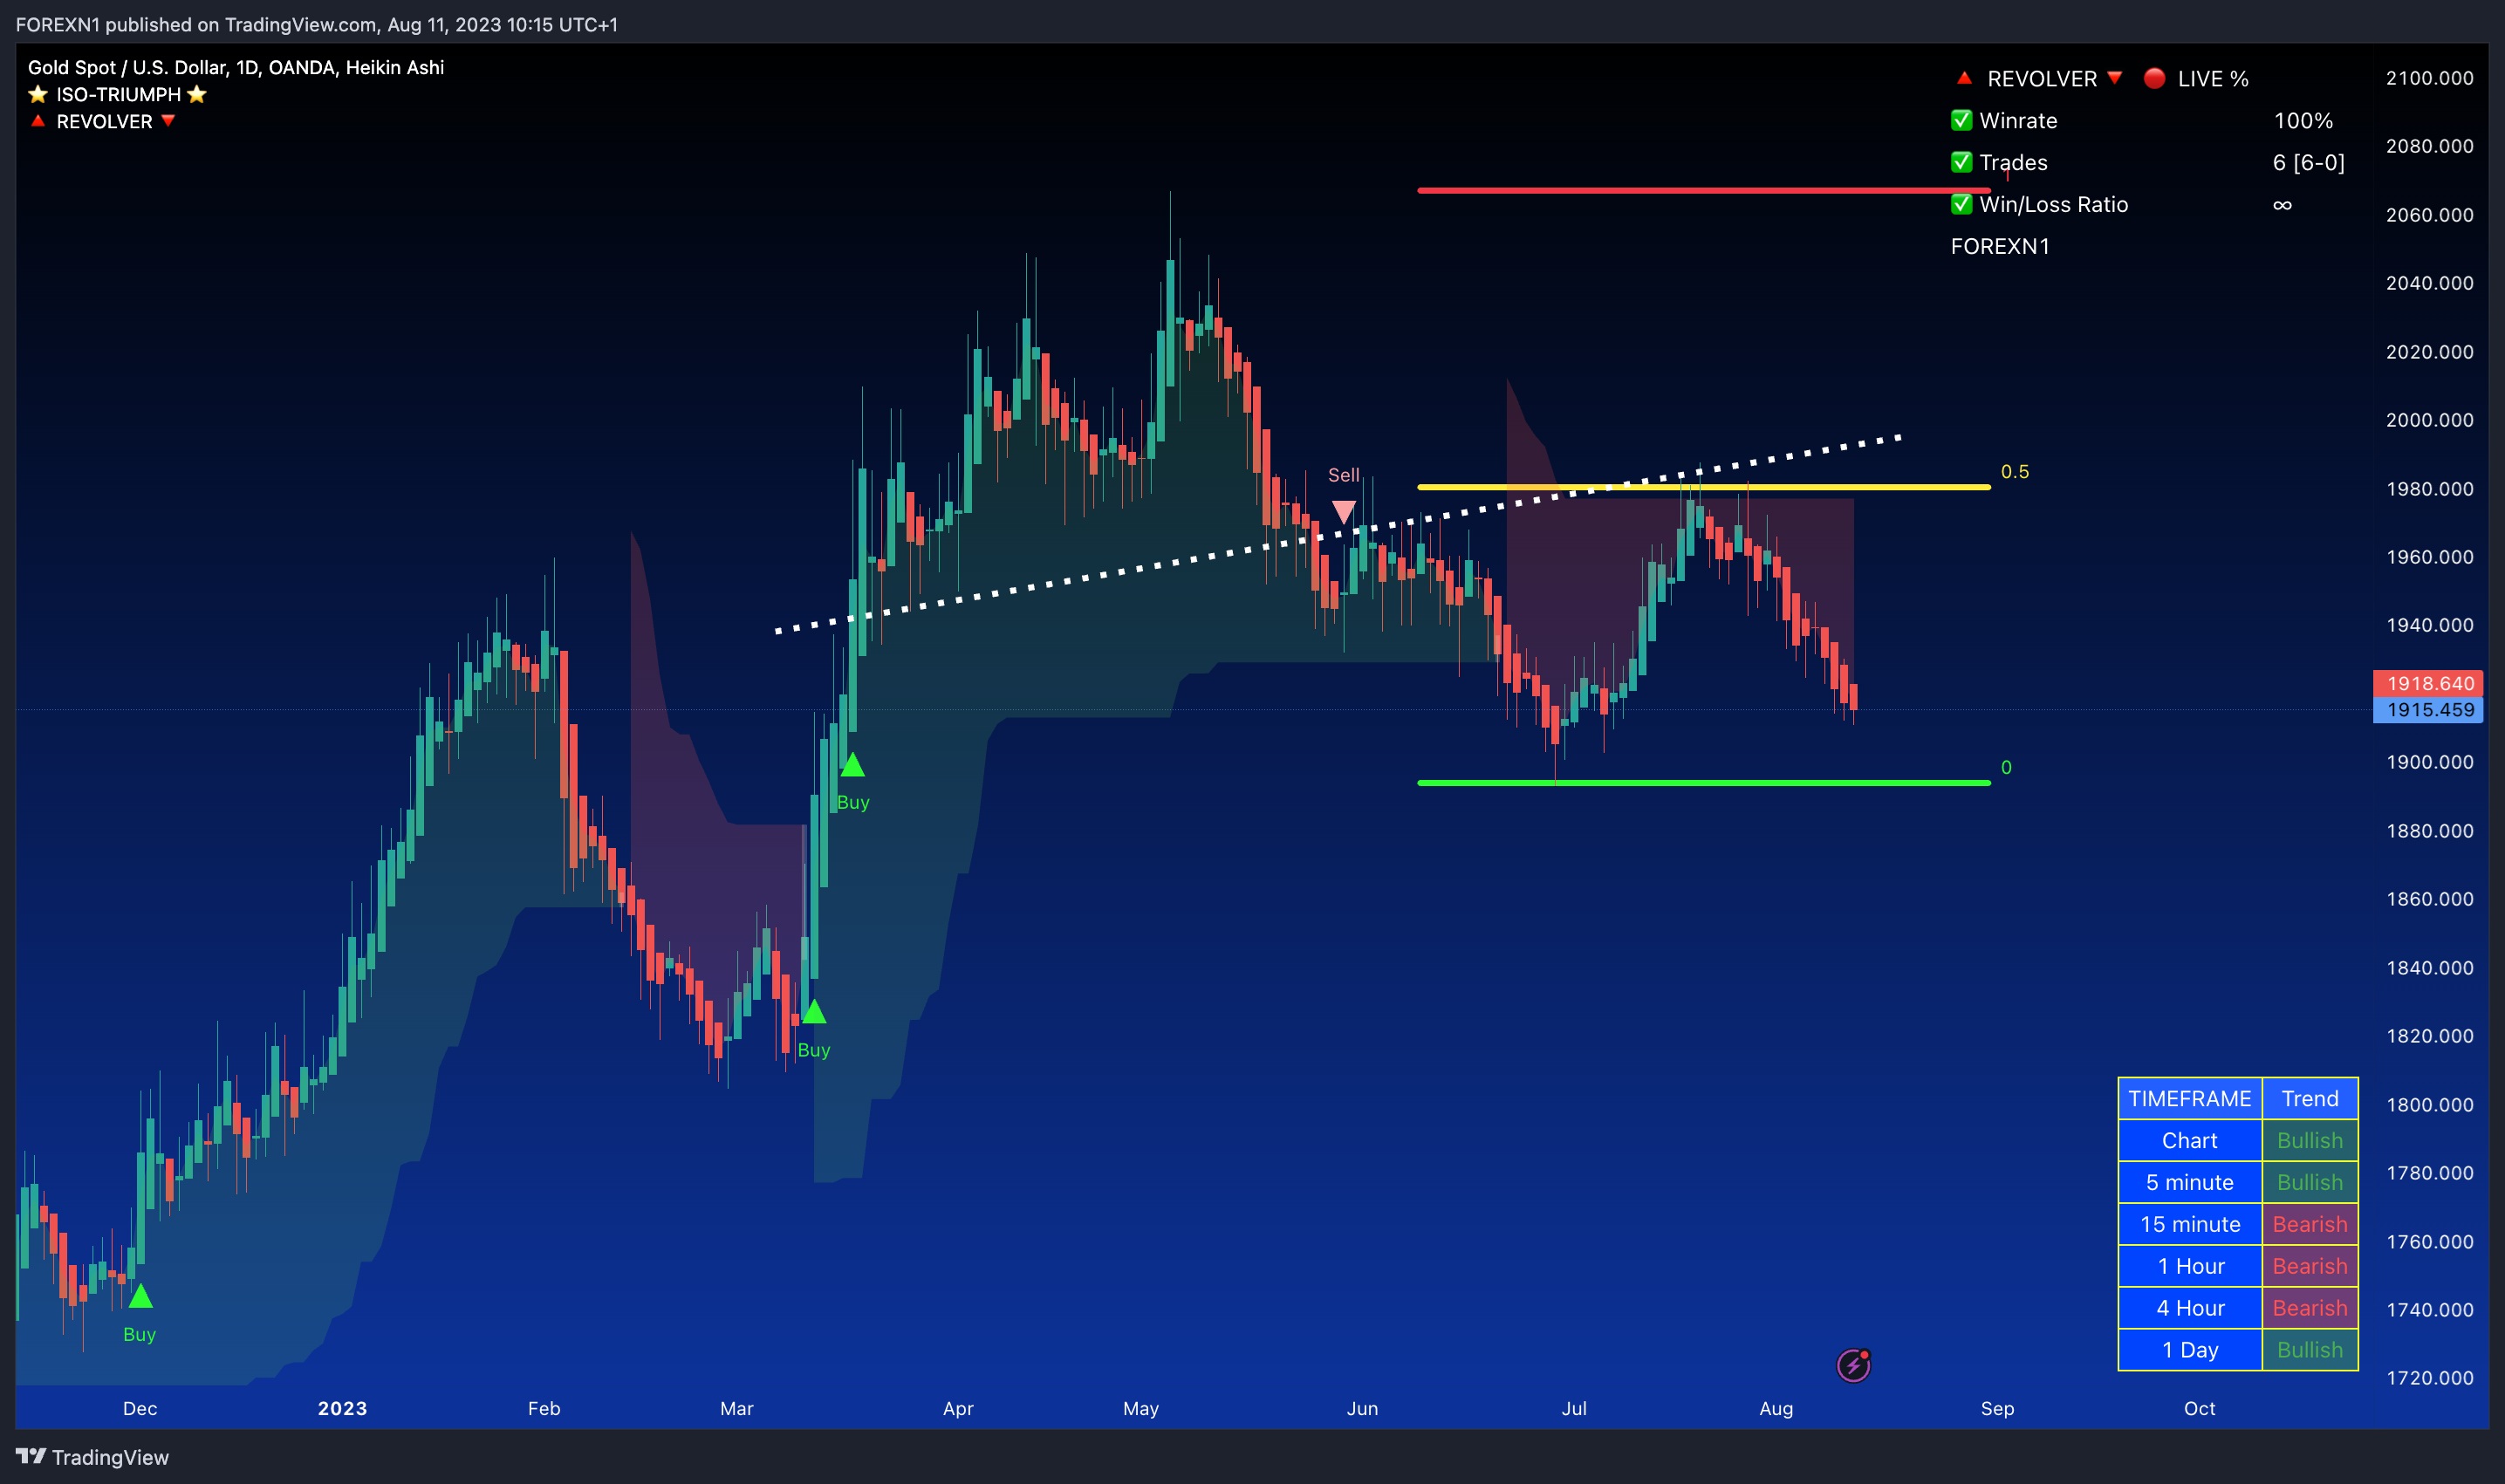2505x1484 pixels.
Task: Click the FOREXN1 text in stats panel
Action: point(1999,246)
